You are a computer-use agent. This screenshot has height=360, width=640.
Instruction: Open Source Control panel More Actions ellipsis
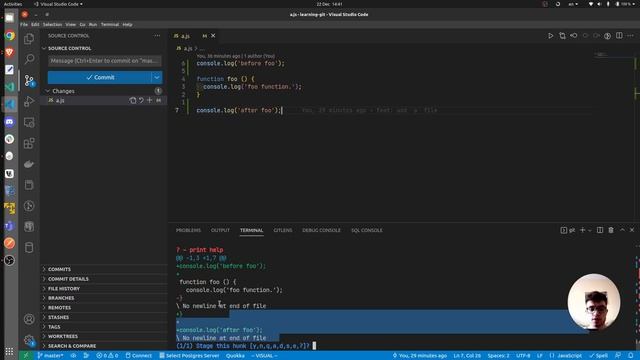point(157,36)
